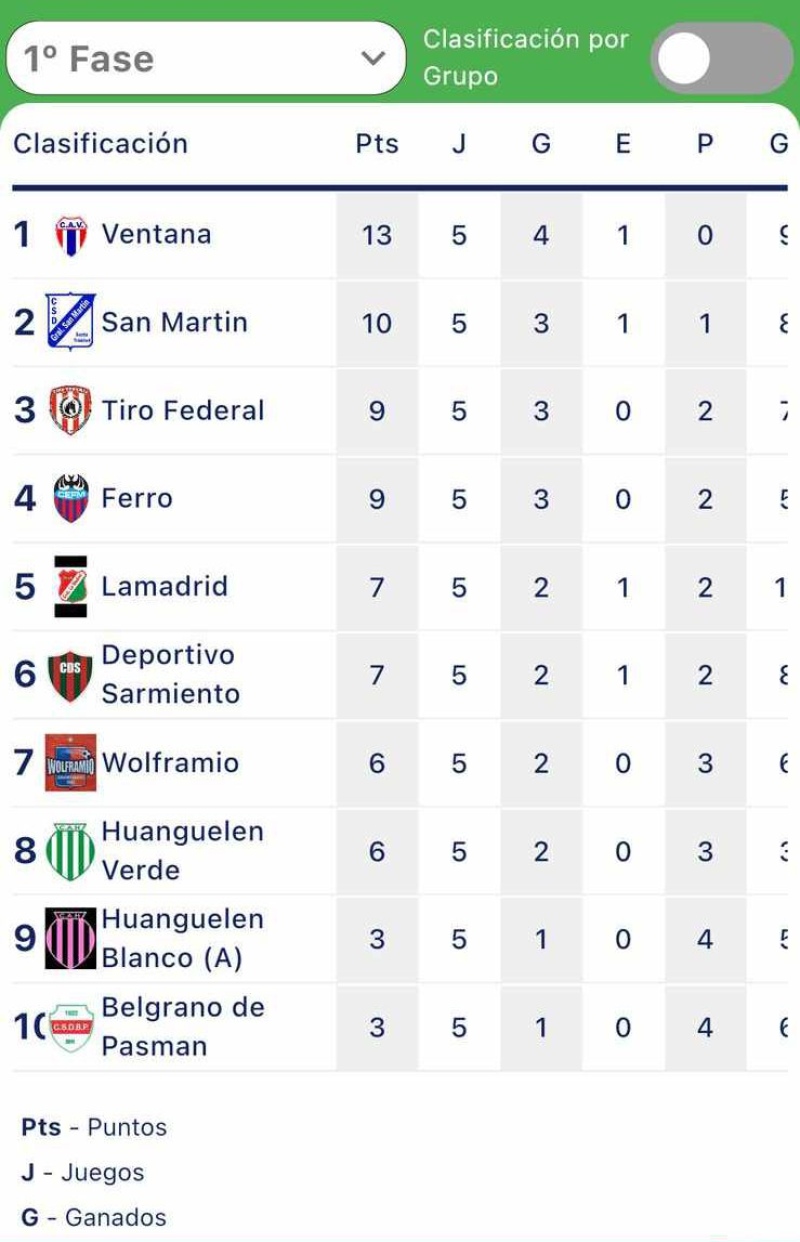Enable the Clasificación por Grupo switch
The height and width of the screenshot is (1242, 800).
click(721, 59)
